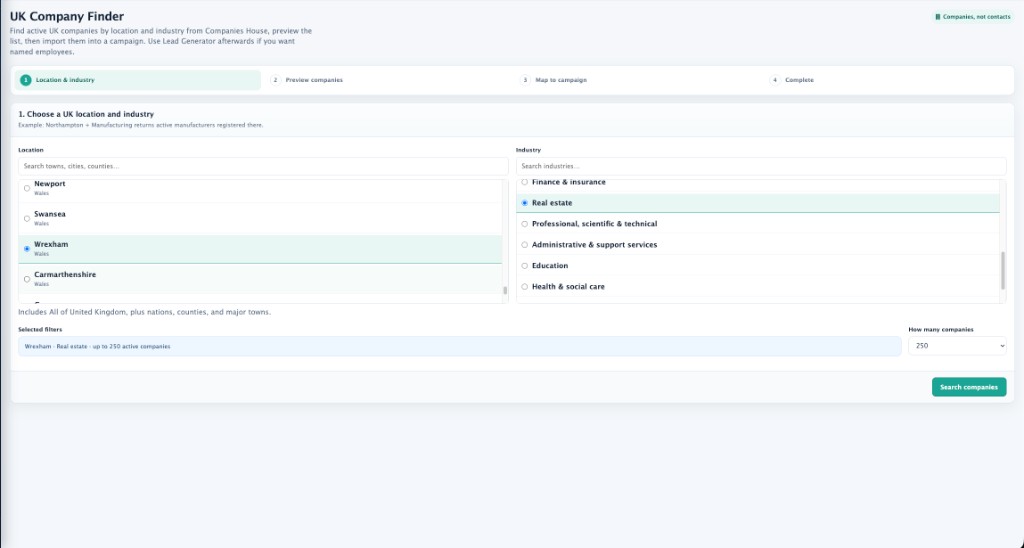Open the How many companies dropdown
The height and width of the screenshot is (548, 1024).
(x=957, y=346)
